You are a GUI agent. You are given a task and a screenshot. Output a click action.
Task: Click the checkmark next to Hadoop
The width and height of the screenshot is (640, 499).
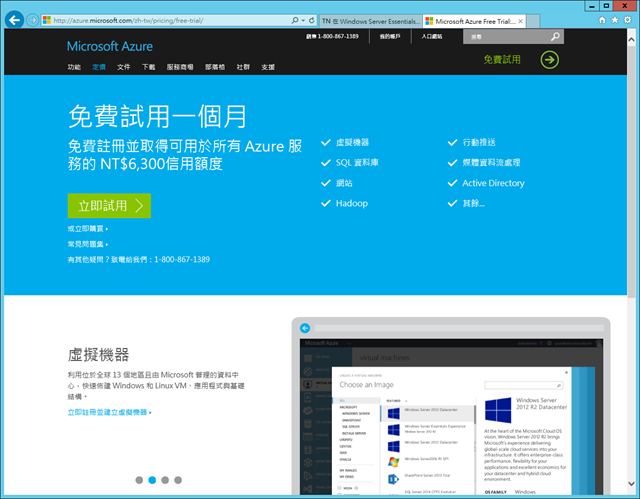pyautogui.click(x=326, y=203)
